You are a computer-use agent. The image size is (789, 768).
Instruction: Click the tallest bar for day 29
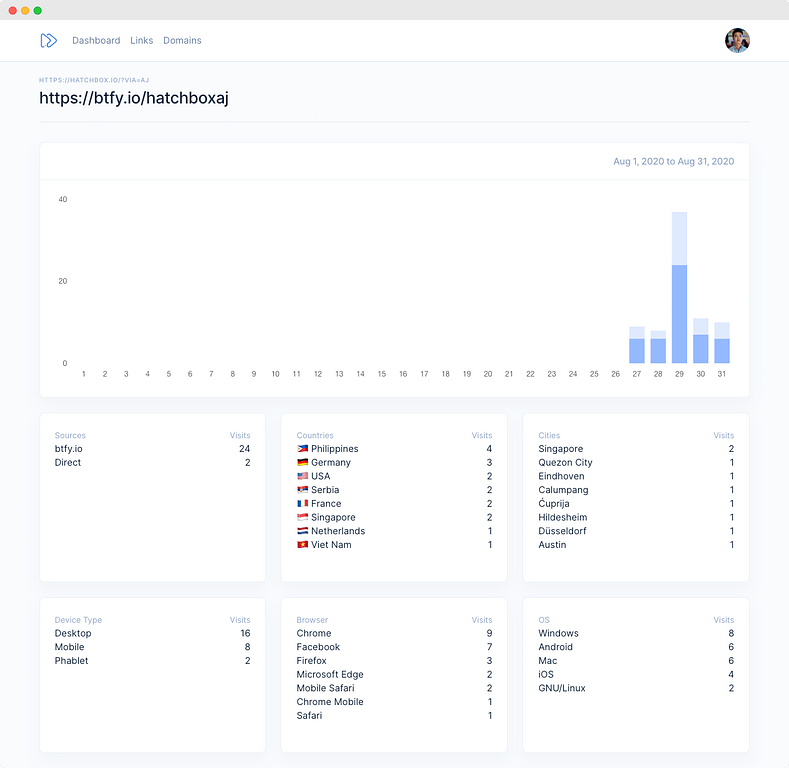679,290
